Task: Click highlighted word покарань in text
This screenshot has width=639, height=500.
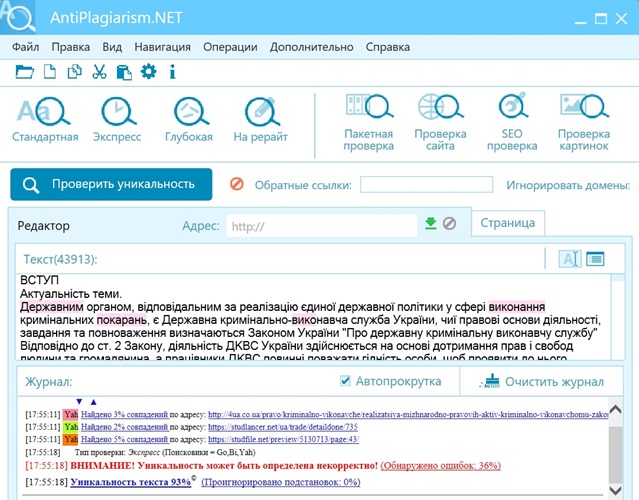Action: coord(121,320)
